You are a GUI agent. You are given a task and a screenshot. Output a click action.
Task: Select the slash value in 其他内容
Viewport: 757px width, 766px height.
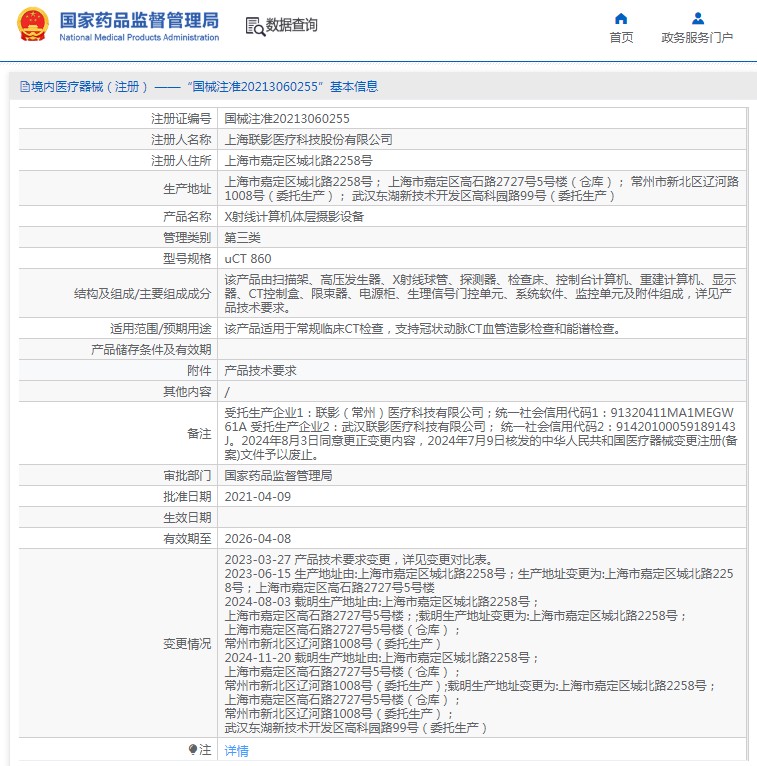click(227, 392)
